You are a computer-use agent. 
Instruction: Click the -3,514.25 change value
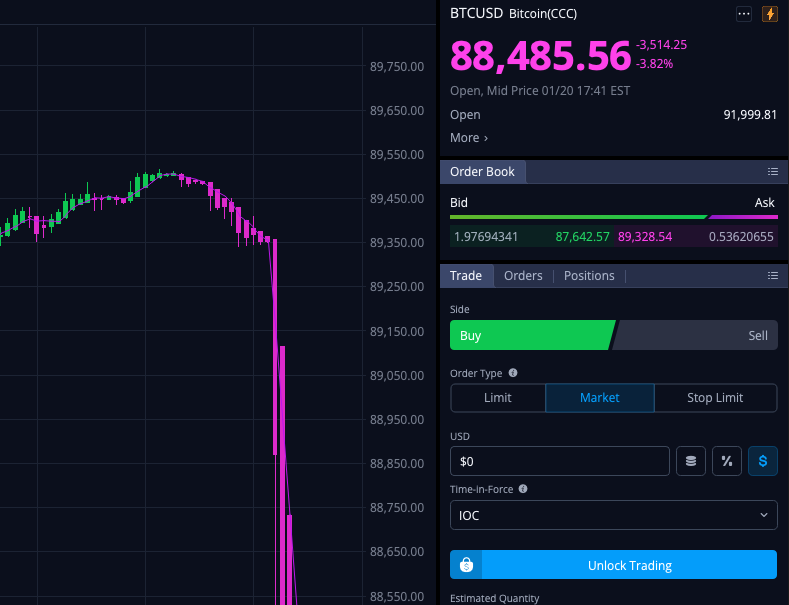661,45
